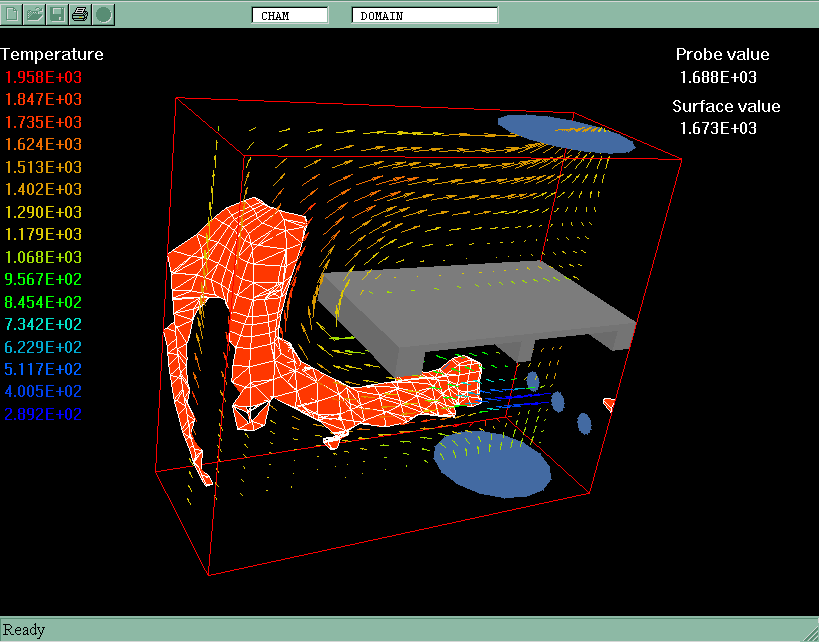Click the DOMAIN text field
This screenshot has height=642, width=819.
coord(424,15)
